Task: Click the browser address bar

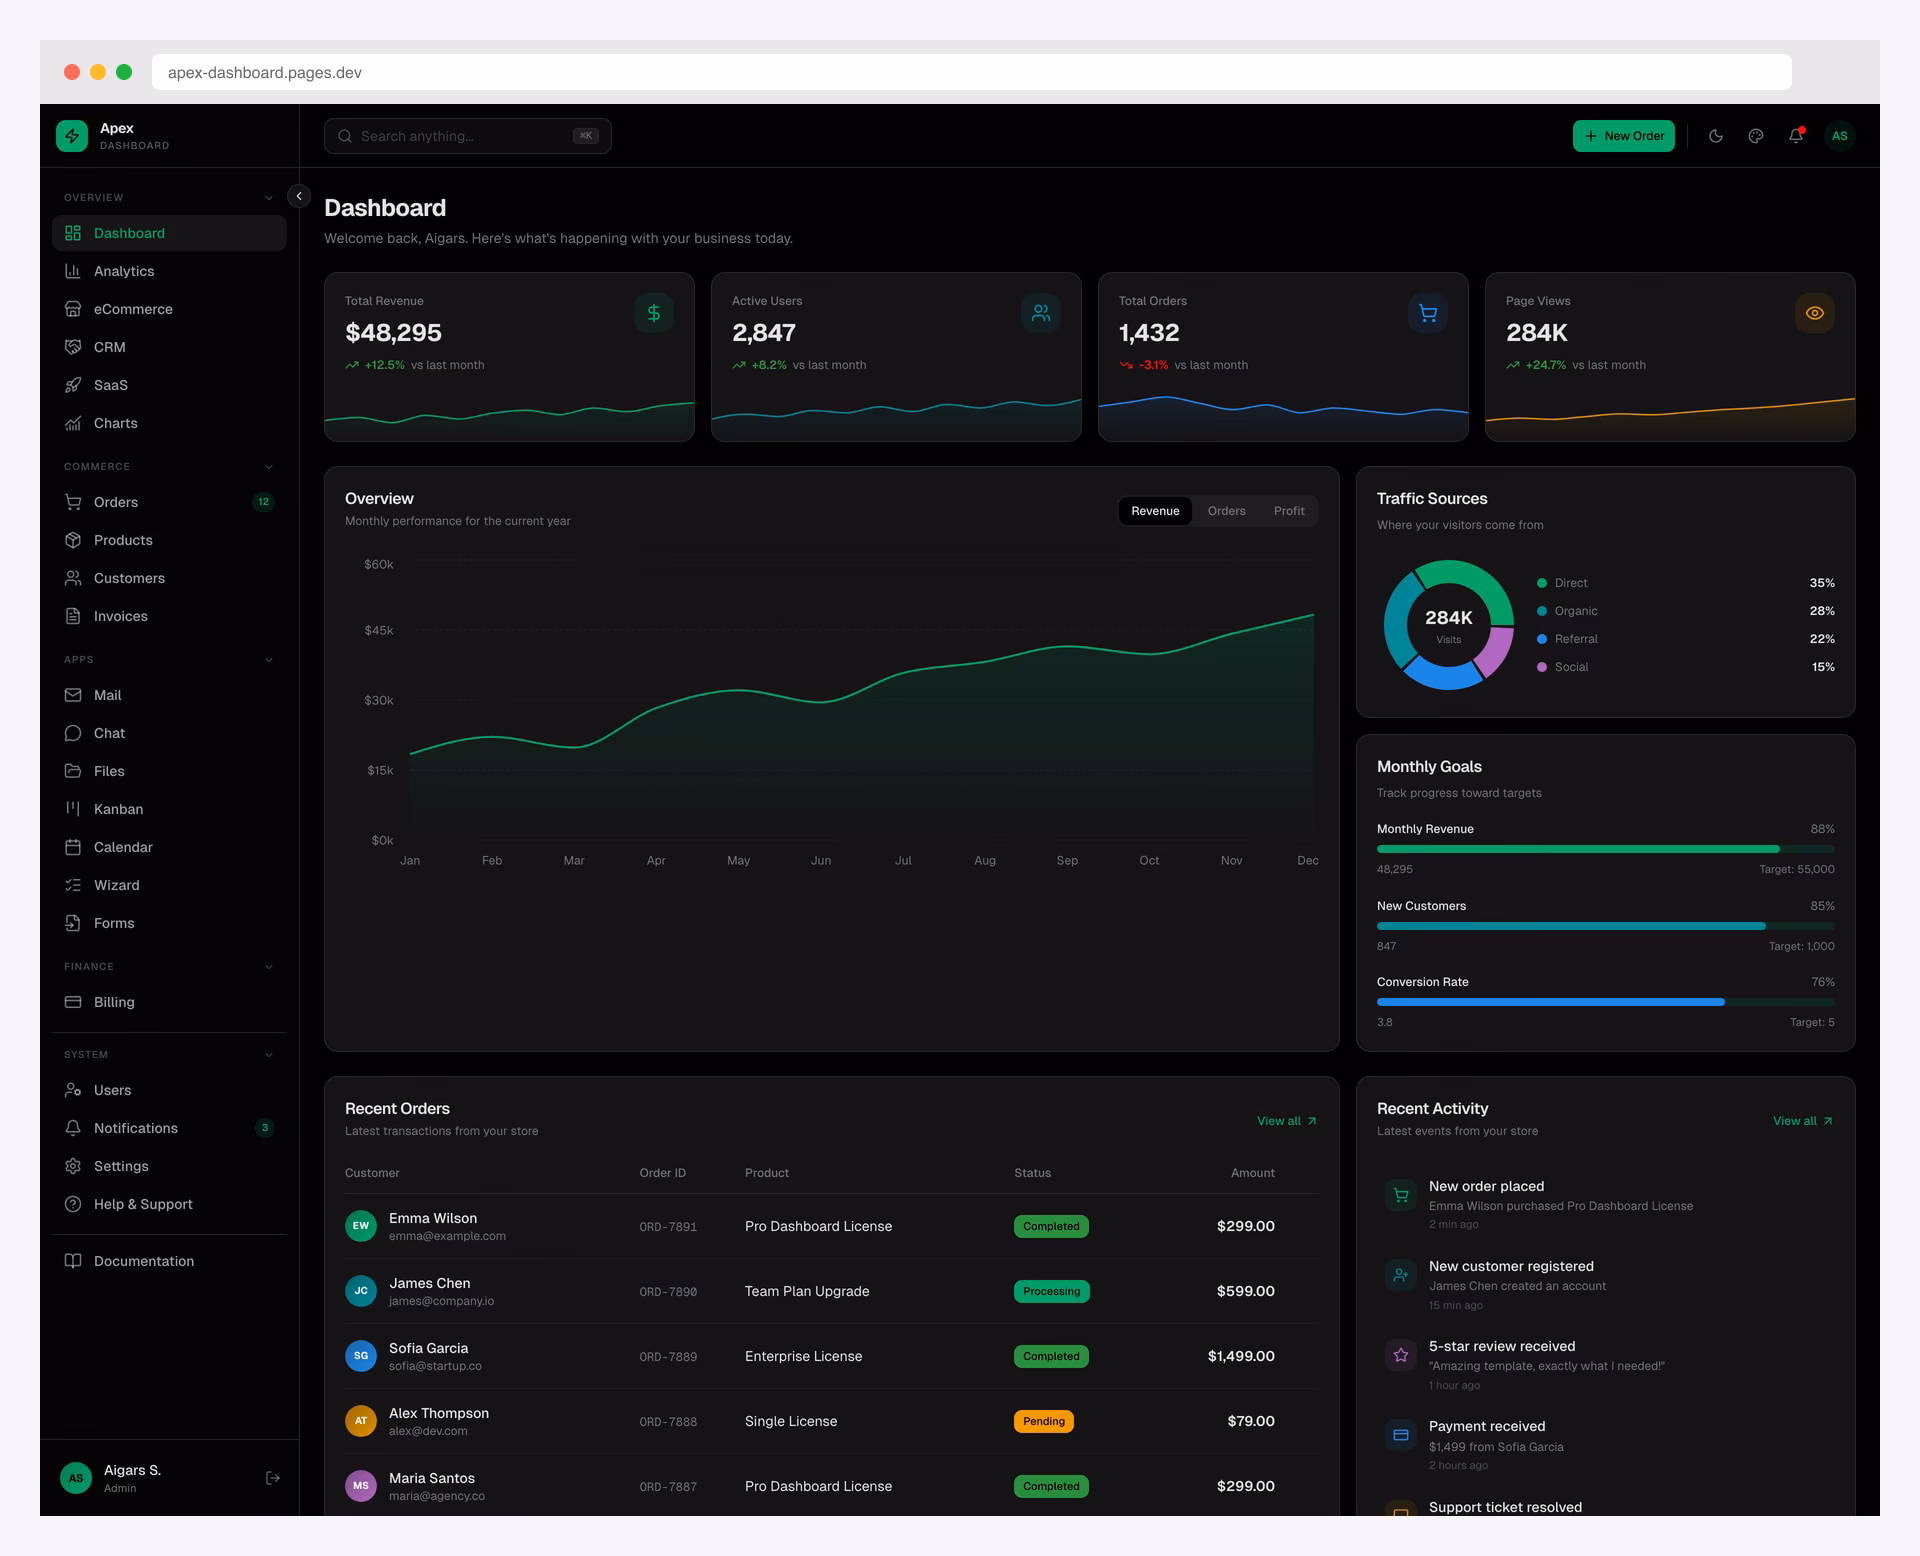Action: point(971,72)
